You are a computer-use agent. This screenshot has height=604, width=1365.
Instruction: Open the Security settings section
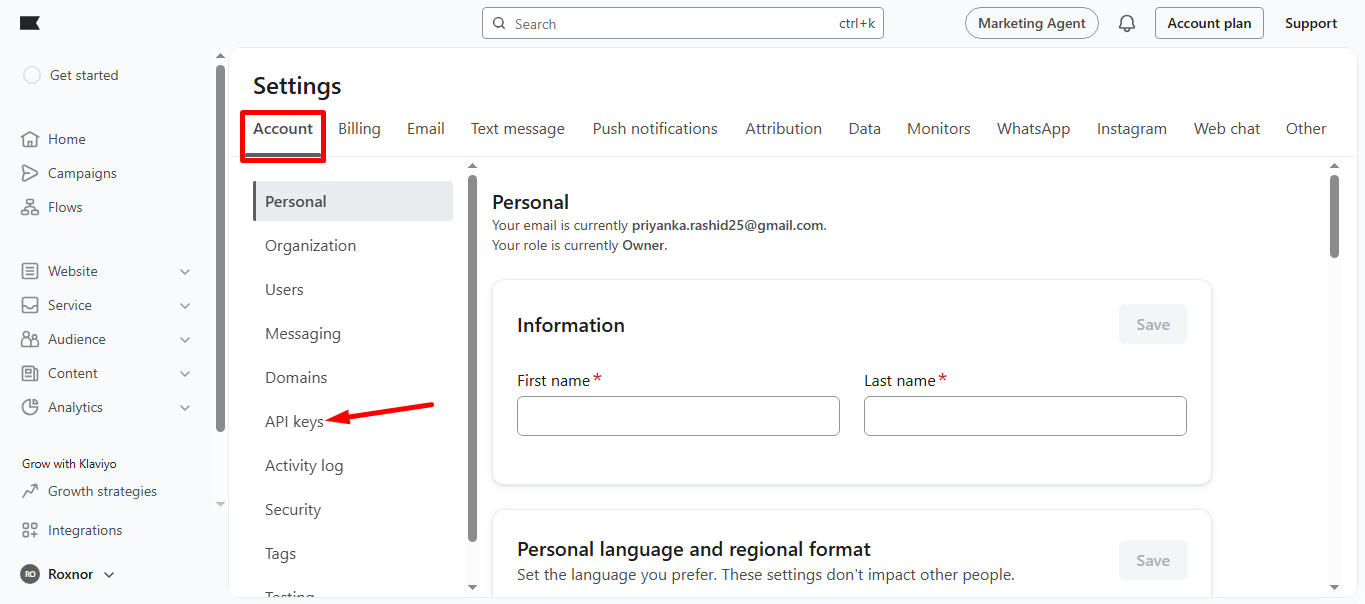(x=292, y=509)
